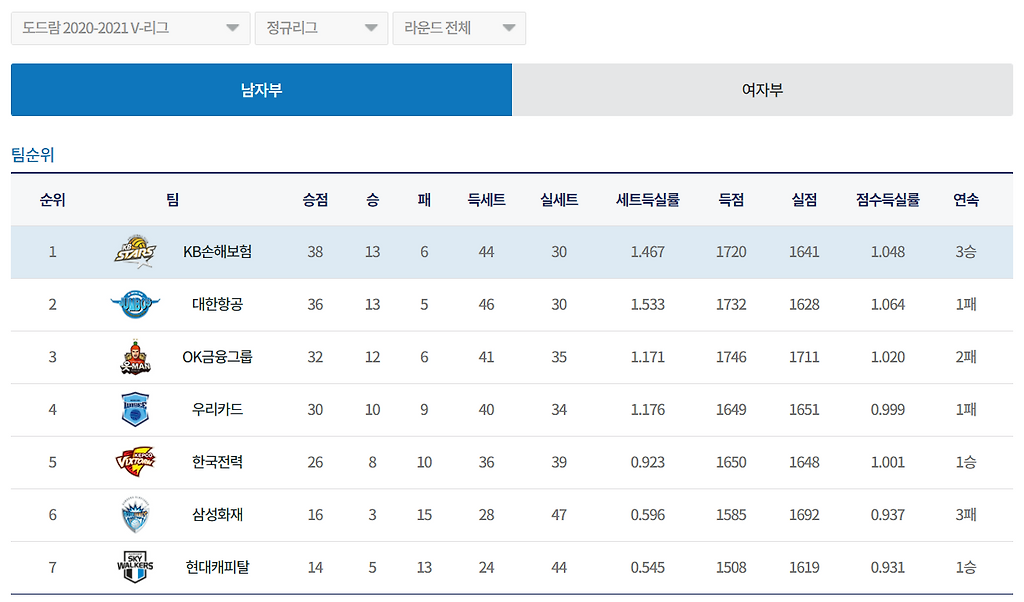
Task: Click OK금융그룹's 승점 value 32
Action: click(315, 357)
